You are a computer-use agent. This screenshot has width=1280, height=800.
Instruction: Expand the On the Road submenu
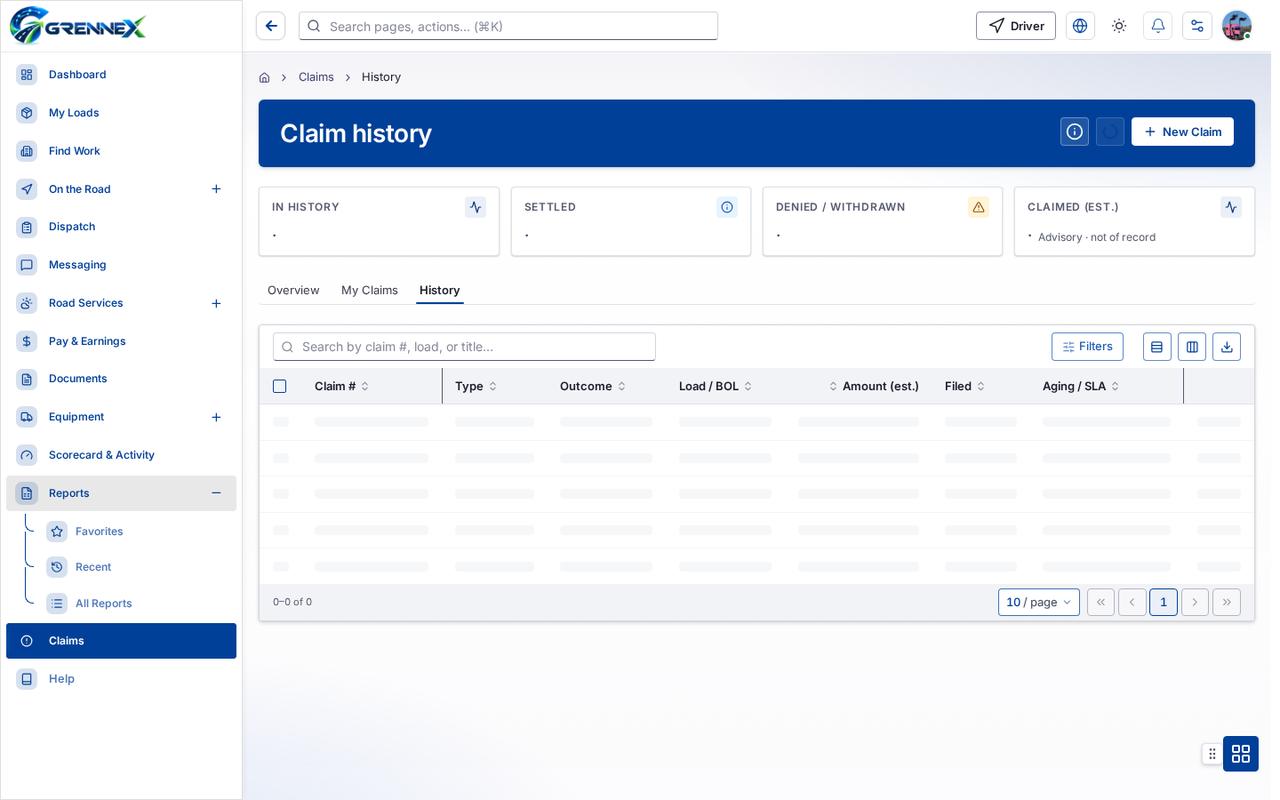pos(216,189)
